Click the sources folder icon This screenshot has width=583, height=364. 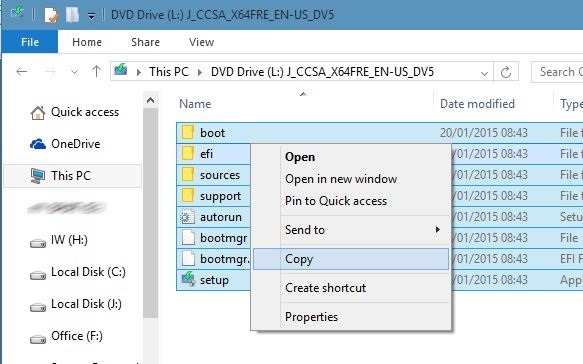(188, 174)
